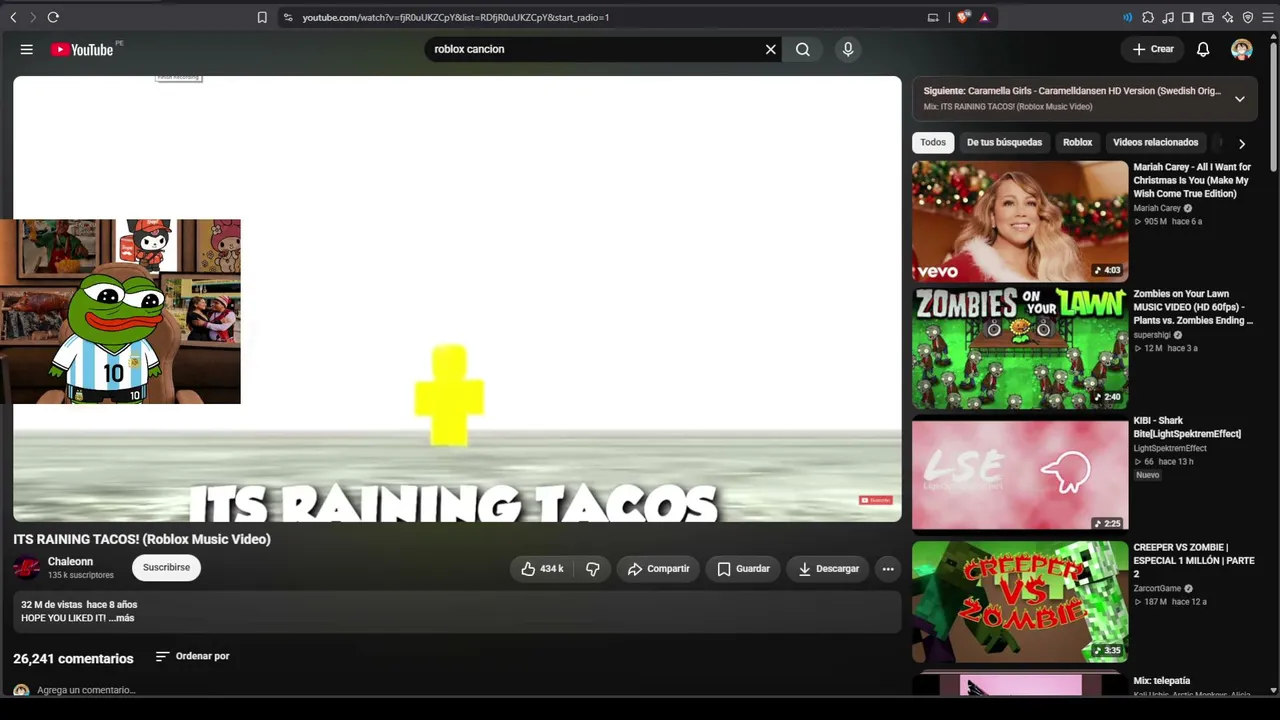The height and width of the screenshot is (720, 1280).
Task: Open the Brave Wallet icon
Action: pos(1208,17)
